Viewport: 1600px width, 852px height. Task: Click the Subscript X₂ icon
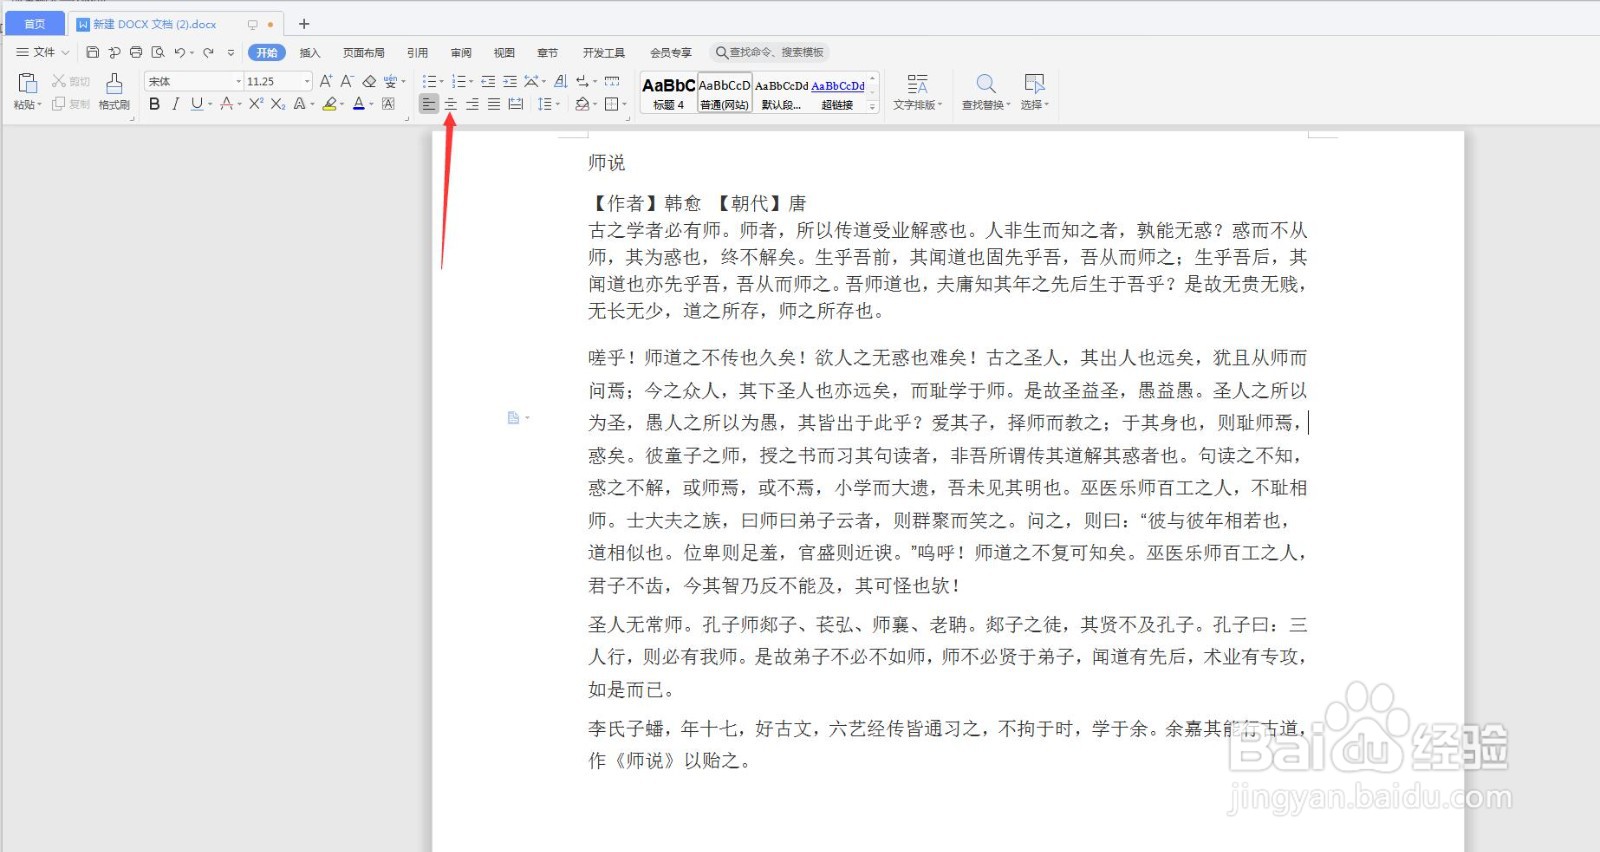(278, 104)
